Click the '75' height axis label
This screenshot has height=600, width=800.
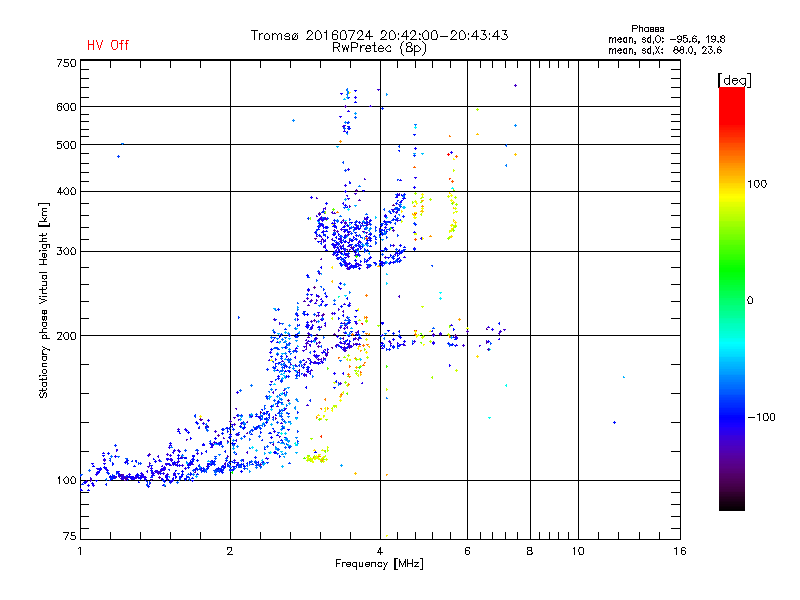point(70,536)
